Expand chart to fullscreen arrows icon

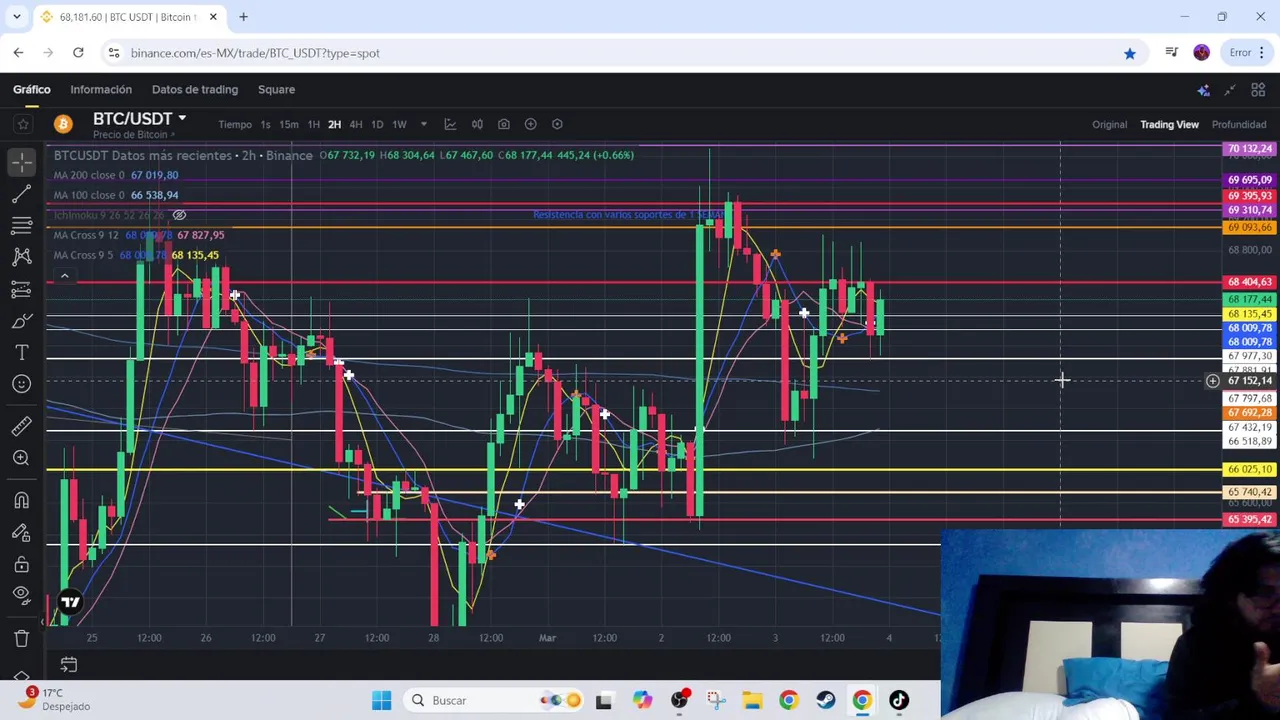coord(1230,90)
